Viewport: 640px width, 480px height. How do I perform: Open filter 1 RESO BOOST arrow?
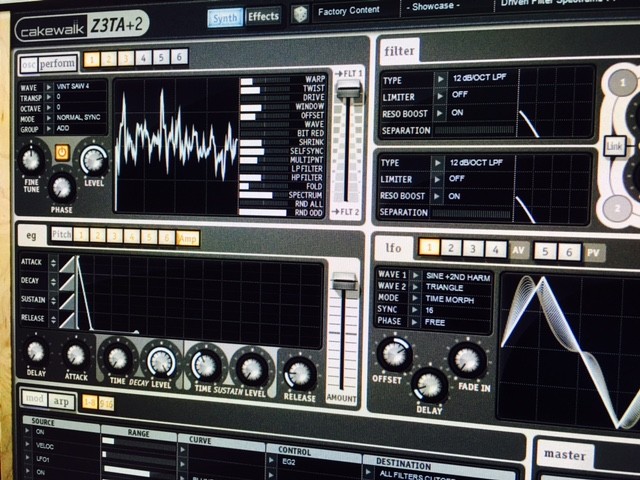[440, 113]
